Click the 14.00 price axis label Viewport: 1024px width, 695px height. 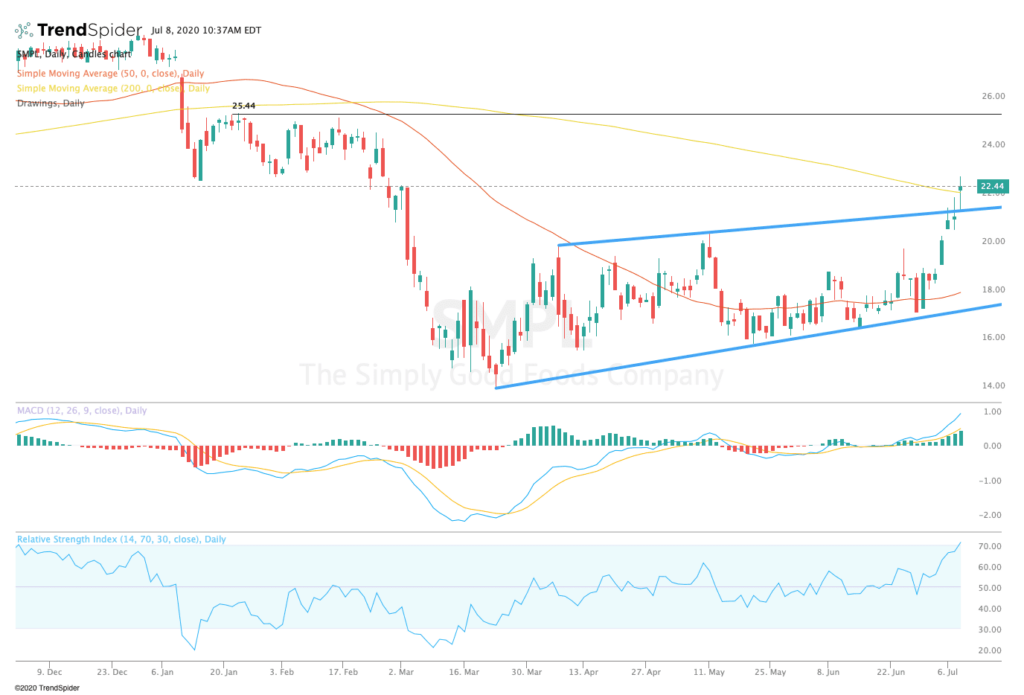993,385
